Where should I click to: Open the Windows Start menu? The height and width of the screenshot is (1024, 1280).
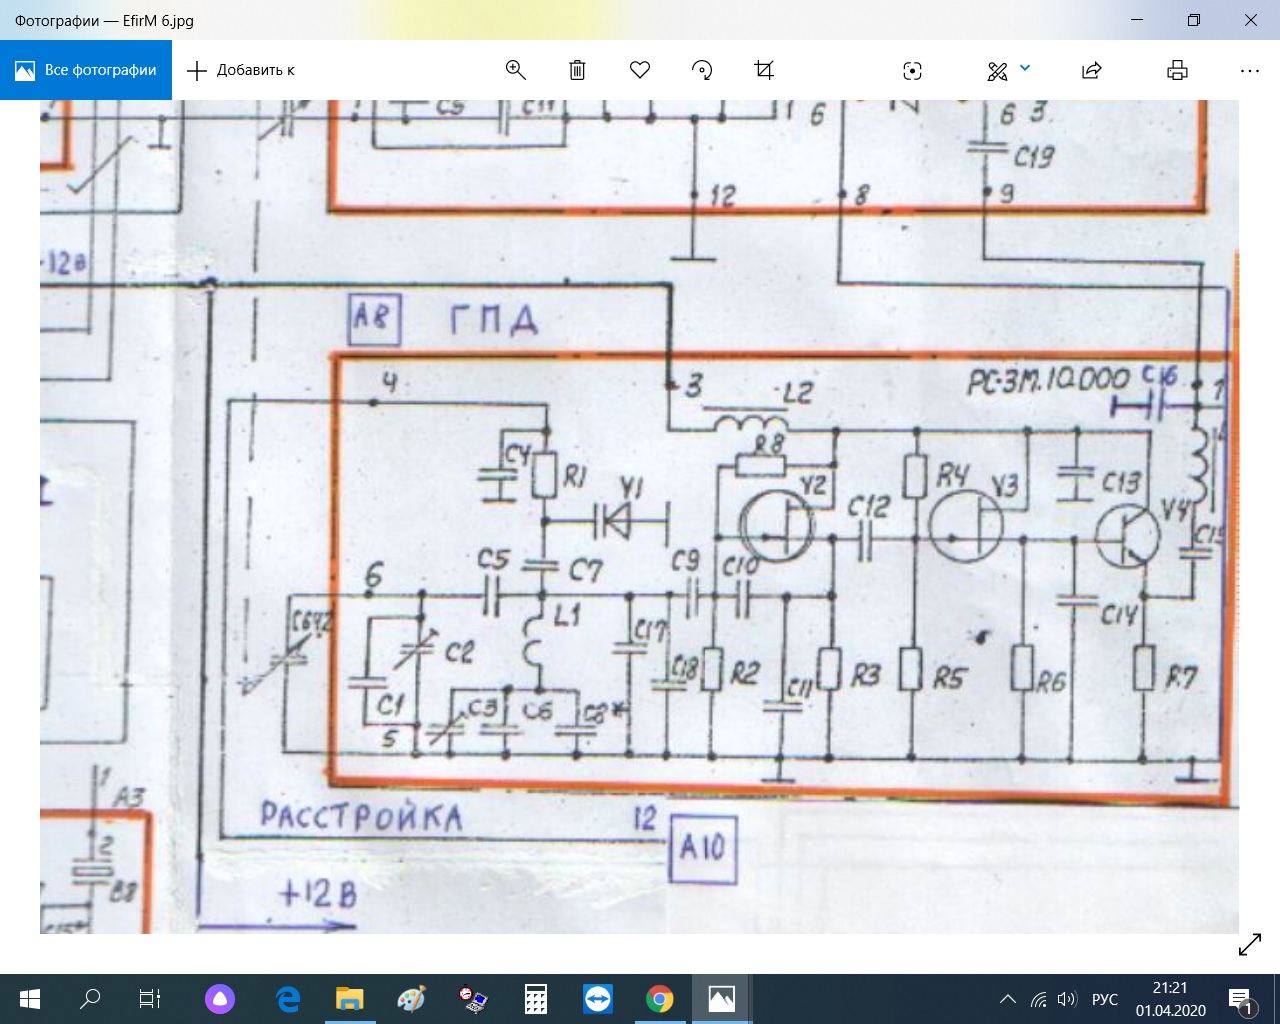29,998
